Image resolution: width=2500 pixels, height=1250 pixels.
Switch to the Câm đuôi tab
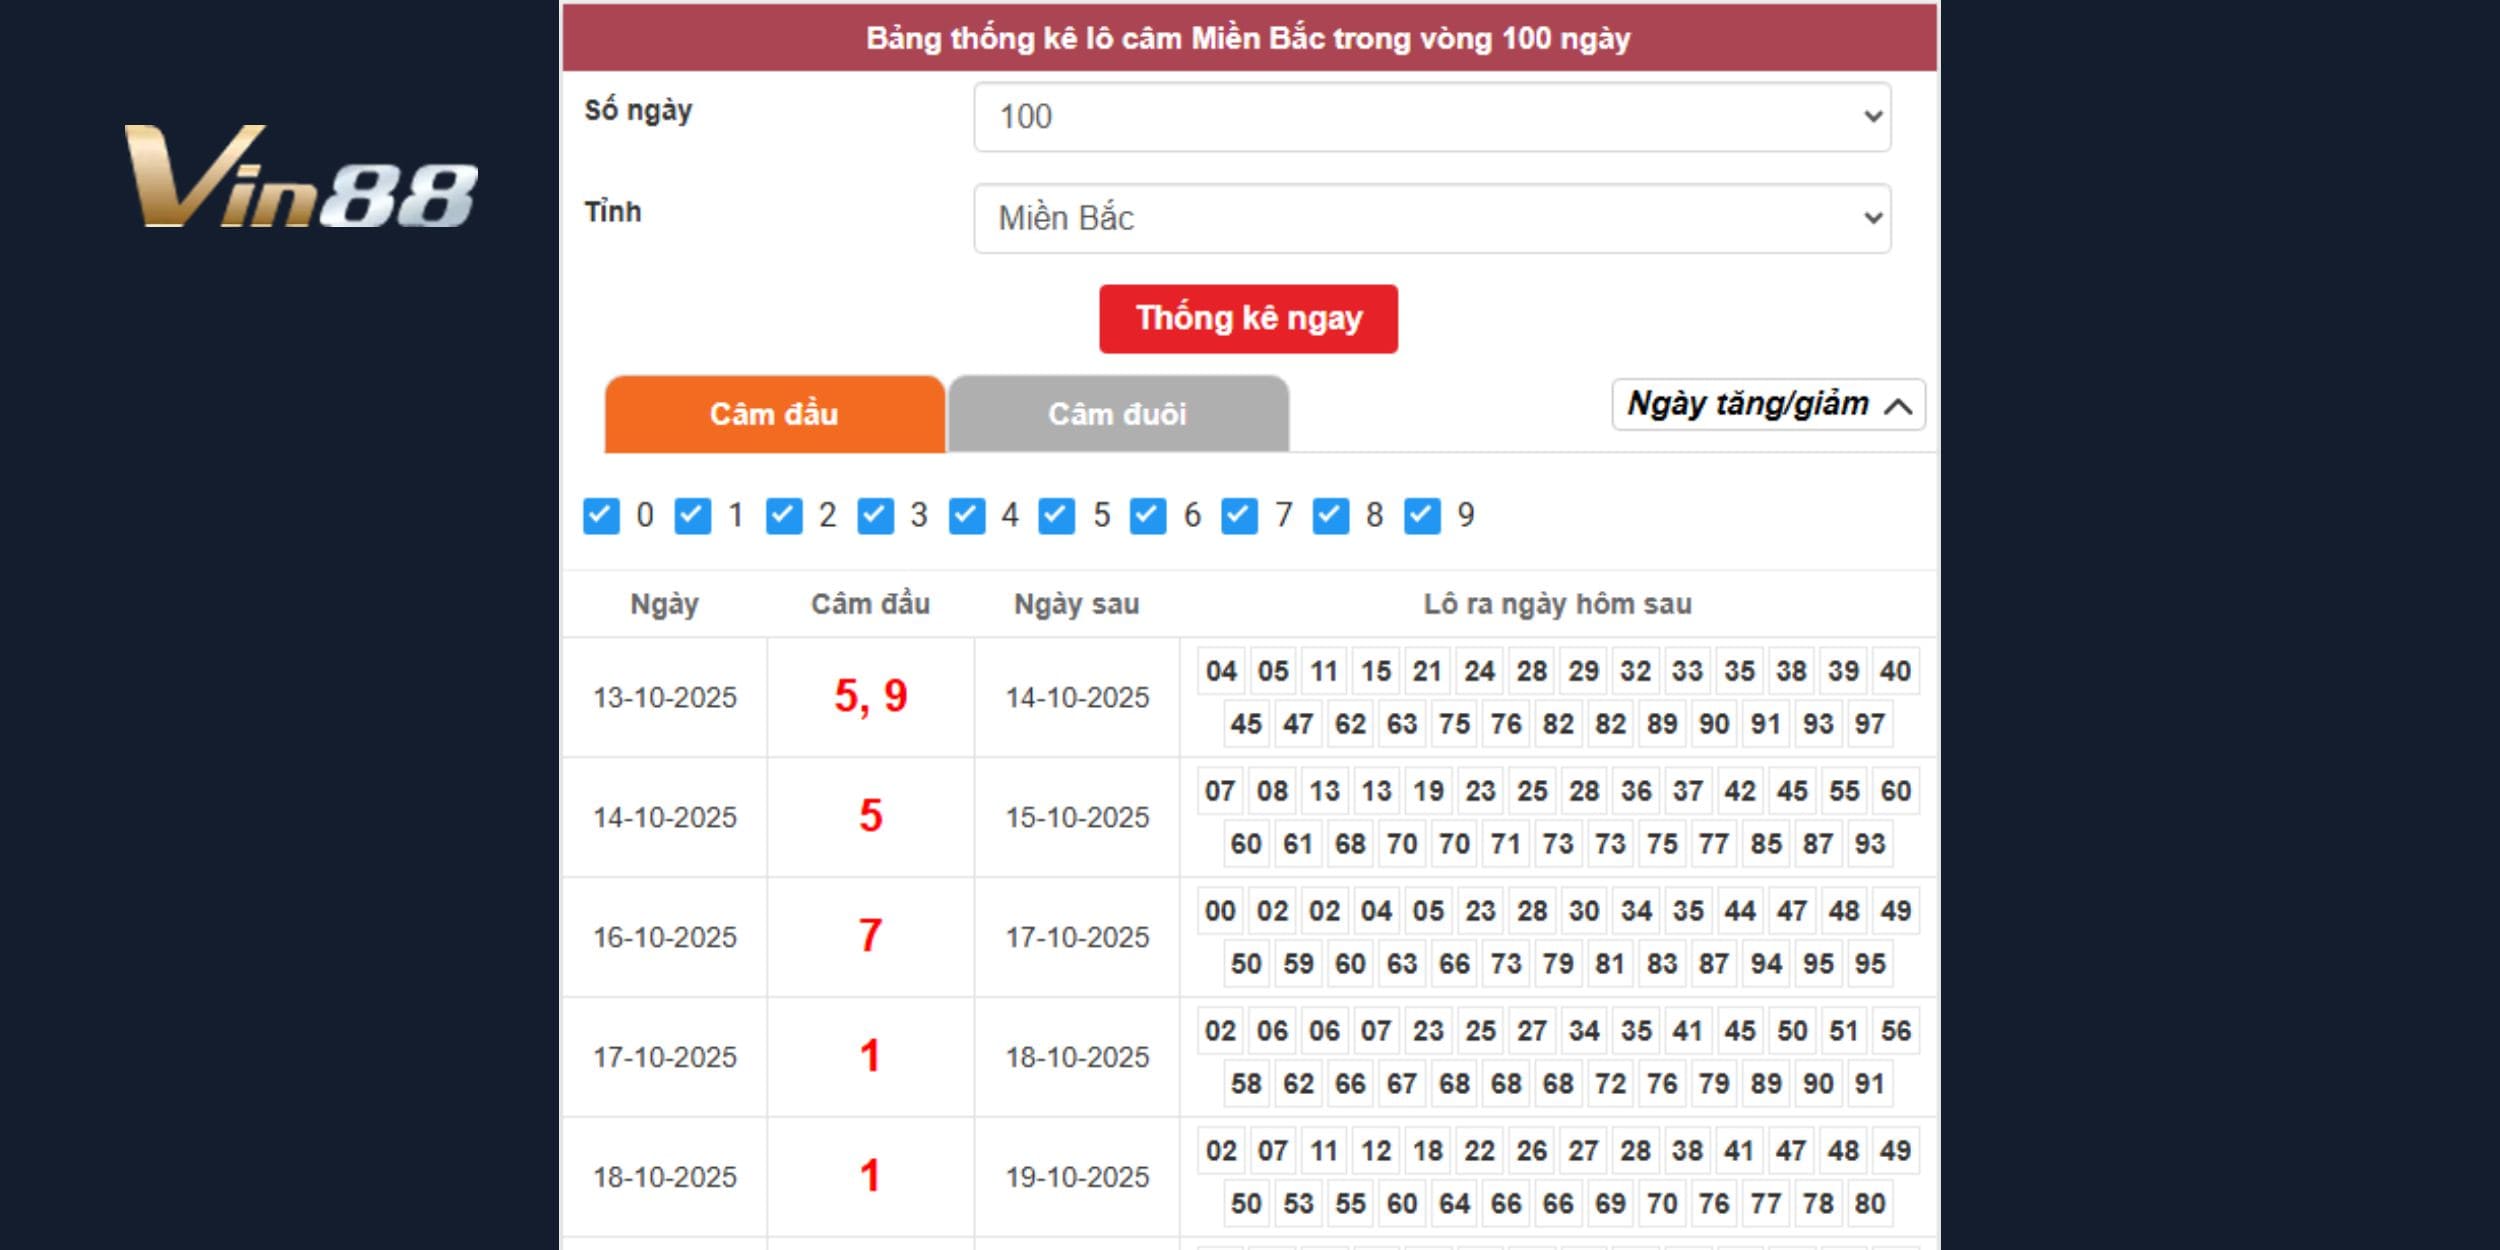tap(1117, 414)
